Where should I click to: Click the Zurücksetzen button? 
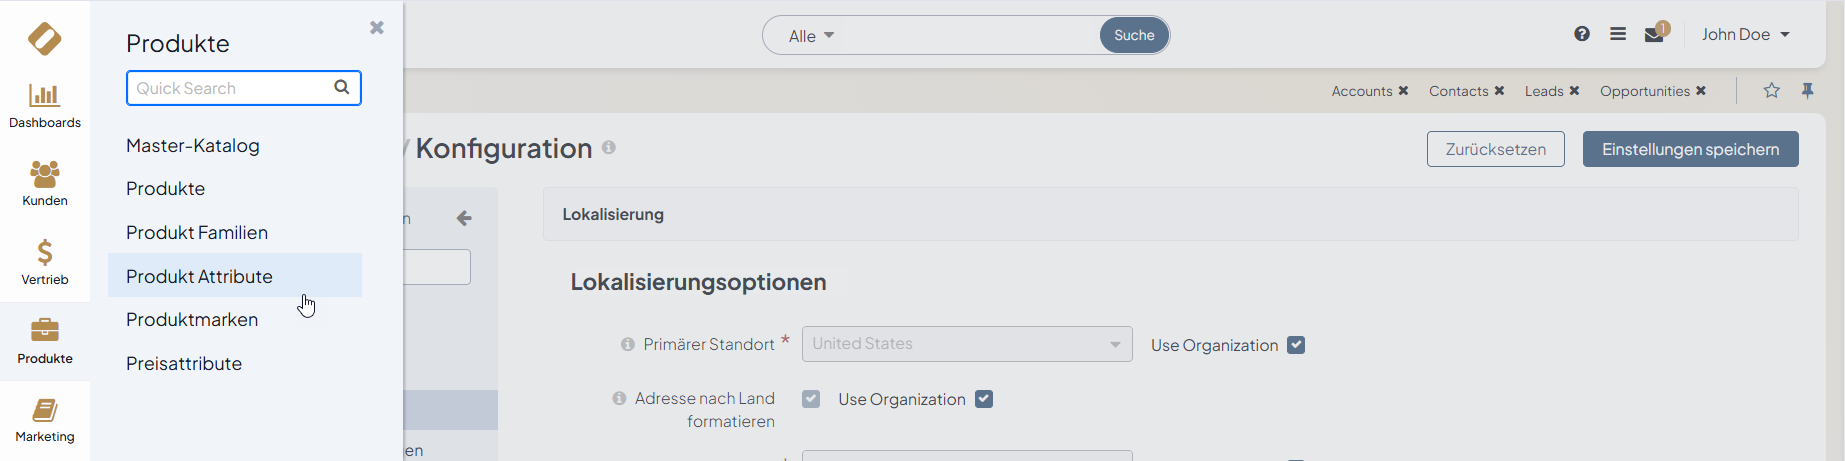[1495, 149]
